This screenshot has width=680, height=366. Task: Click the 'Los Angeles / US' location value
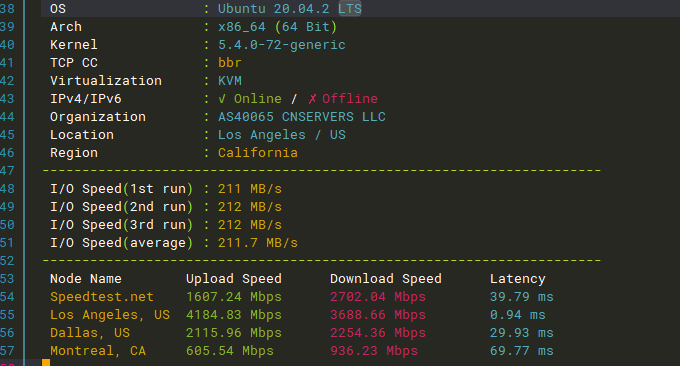(x=281, y=135)
